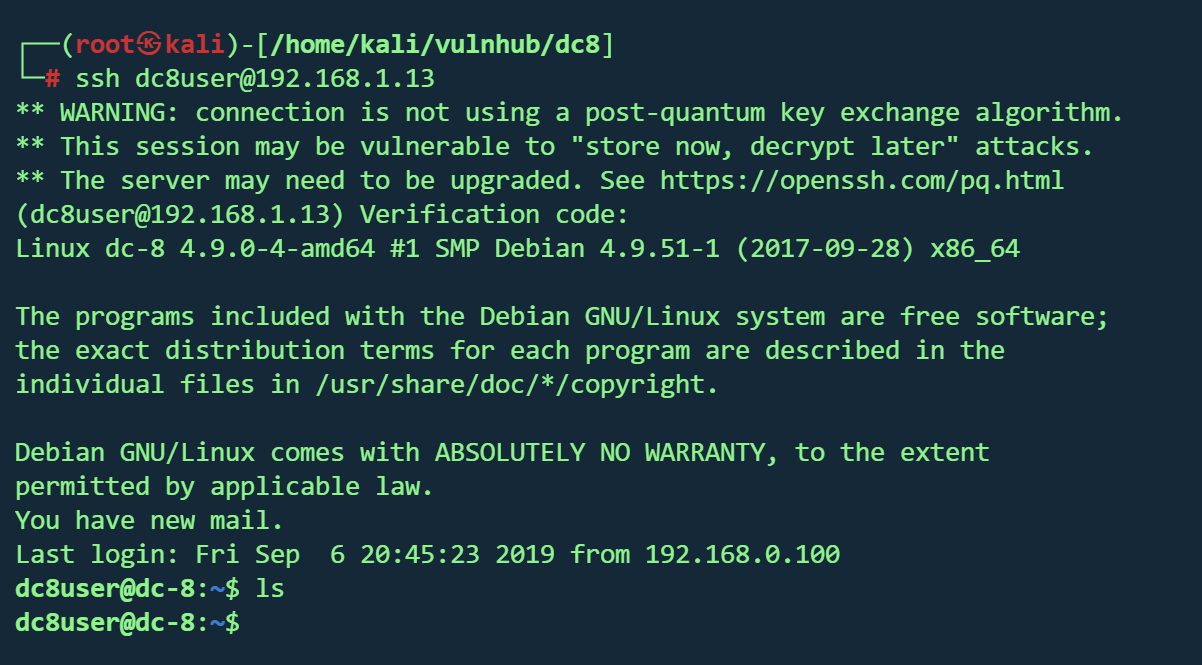
Task: Click the last login IP 192.168.0.100
Action: click(742, 555)
